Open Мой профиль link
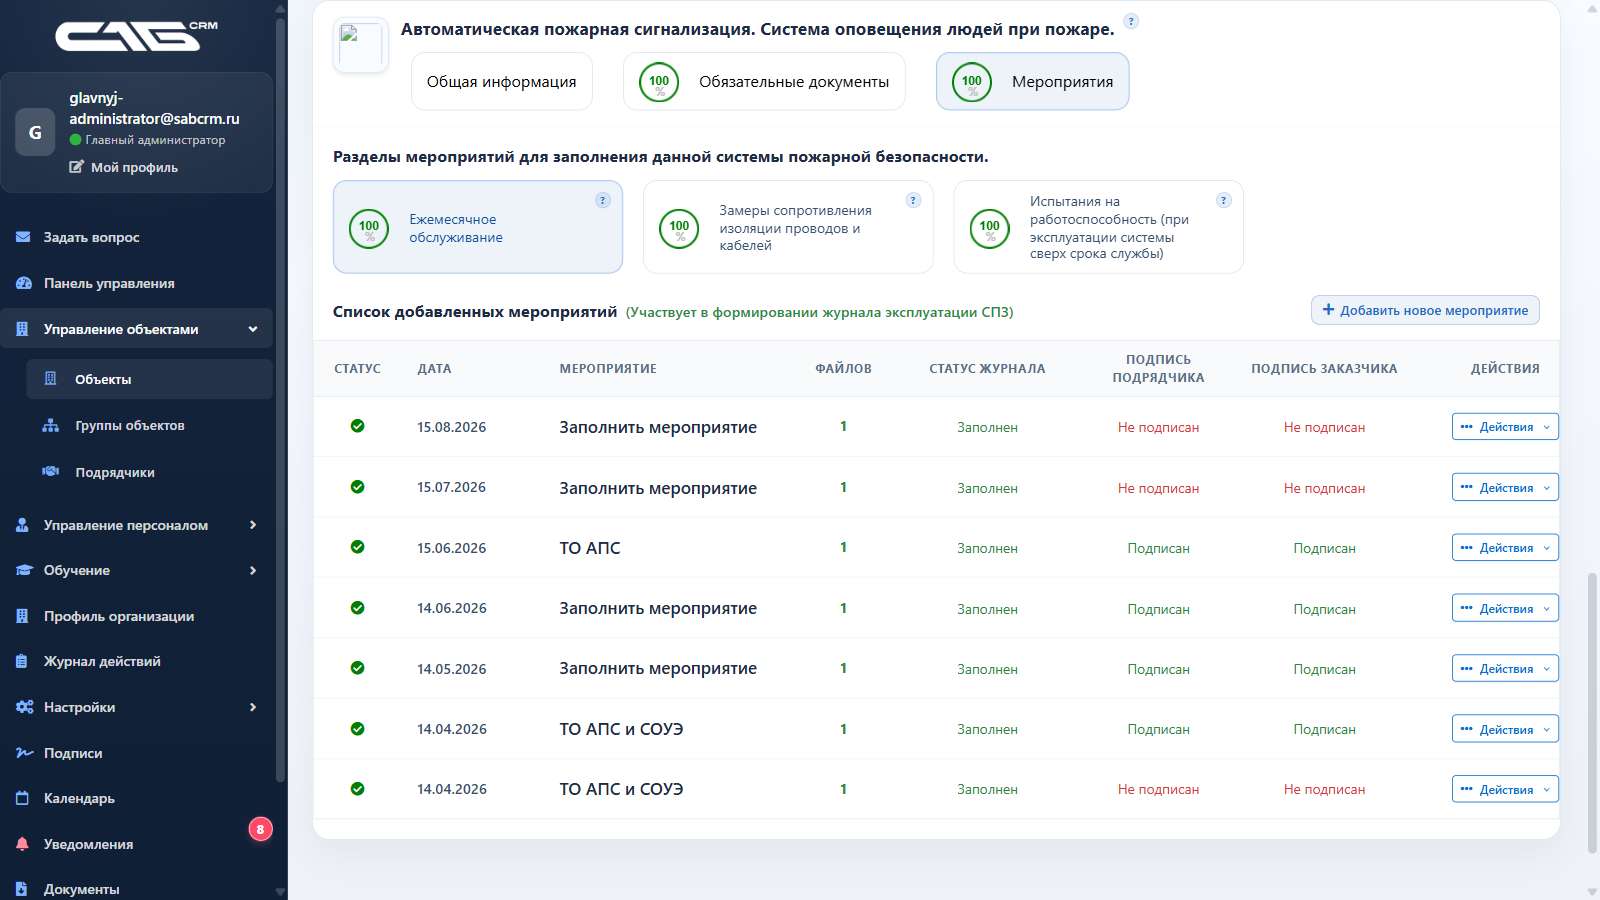The width and height of the screenshot is (1600, 900). pyautogui.click(x=134, y=167)
